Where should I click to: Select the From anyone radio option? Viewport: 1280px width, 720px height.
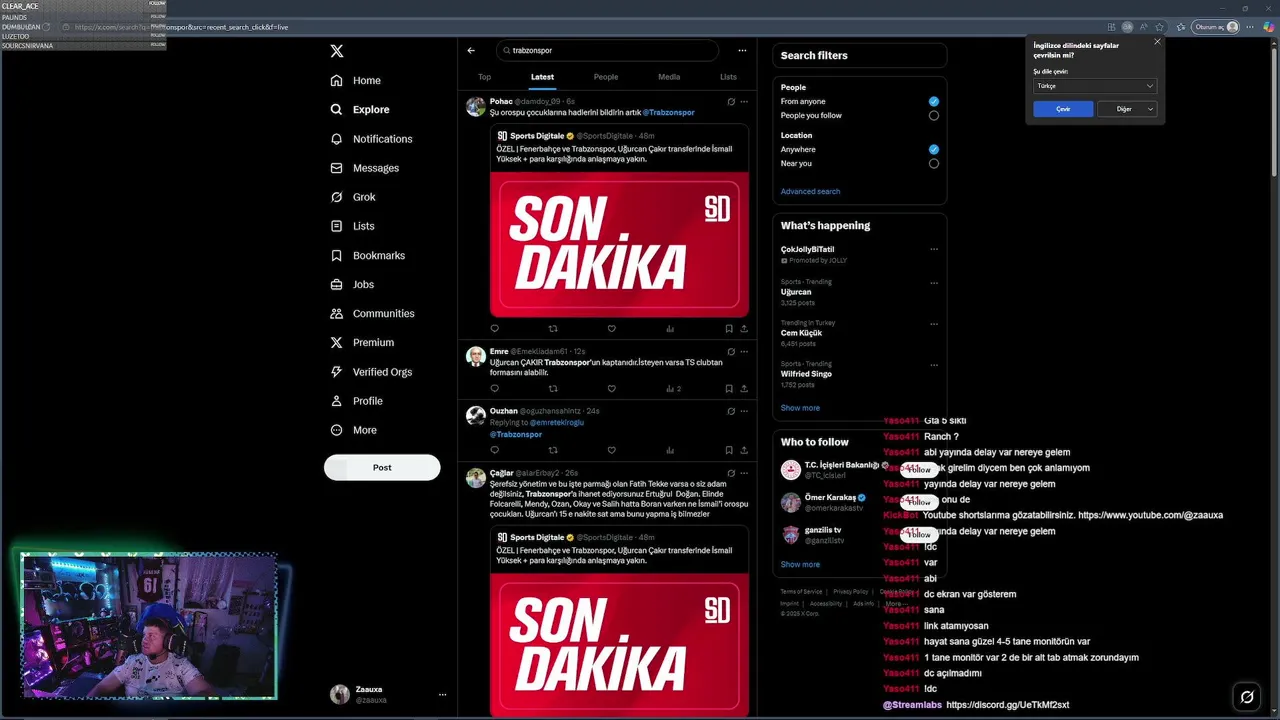tap(933, 101)
